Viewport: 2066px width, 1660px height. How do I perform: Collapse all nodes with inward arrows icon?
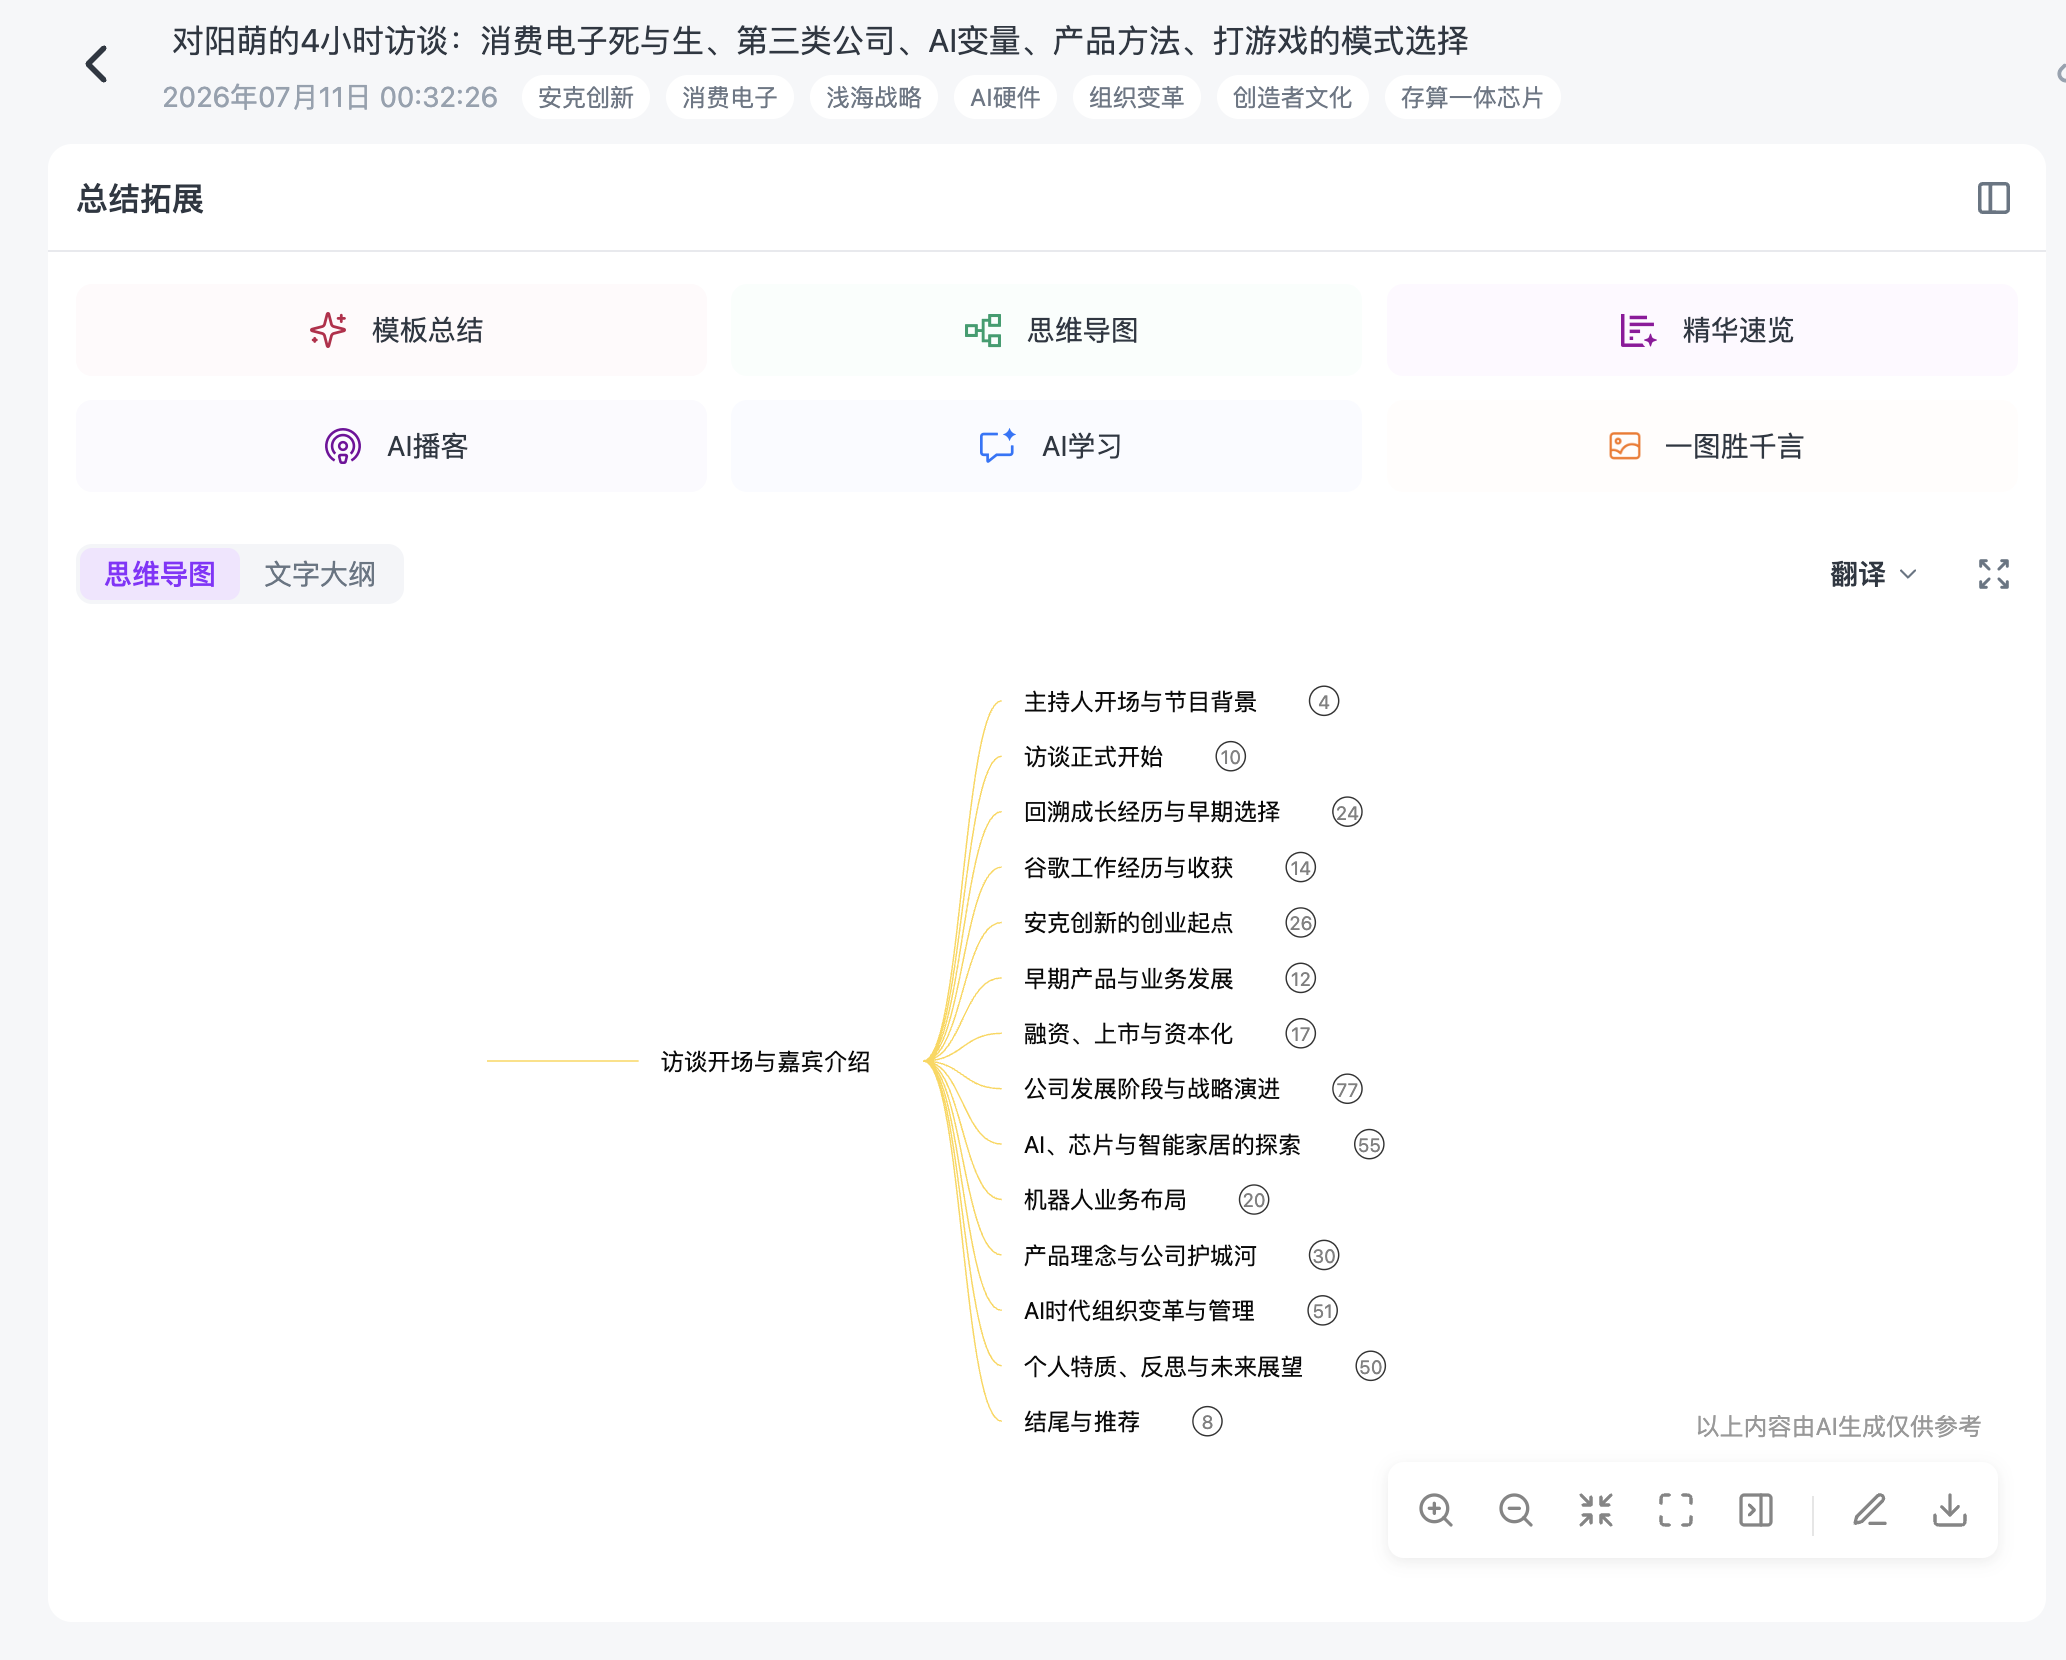[x=1596, y=1510]
